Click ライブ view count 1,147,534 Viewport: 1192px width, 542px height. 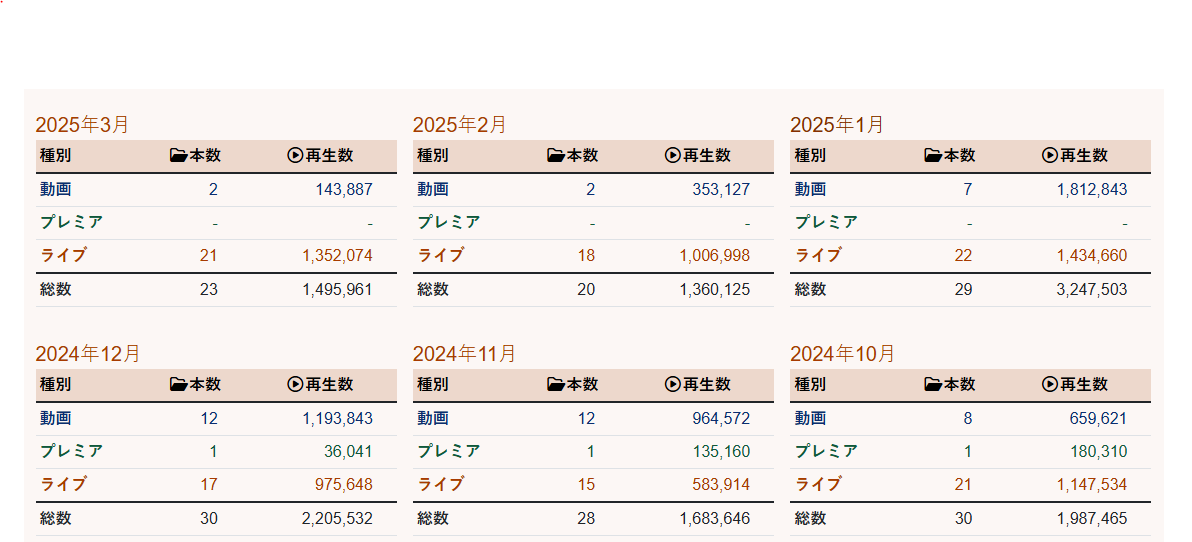(x=1092, y=484)
